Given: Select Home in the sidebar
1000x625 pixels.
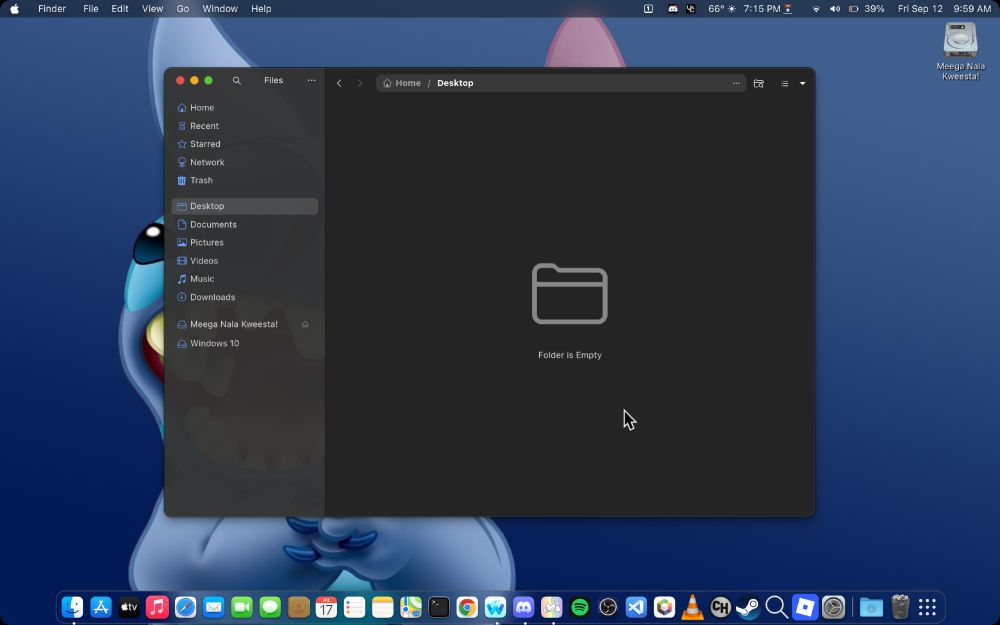Looking at the screenshot, I should pos(245,108).
